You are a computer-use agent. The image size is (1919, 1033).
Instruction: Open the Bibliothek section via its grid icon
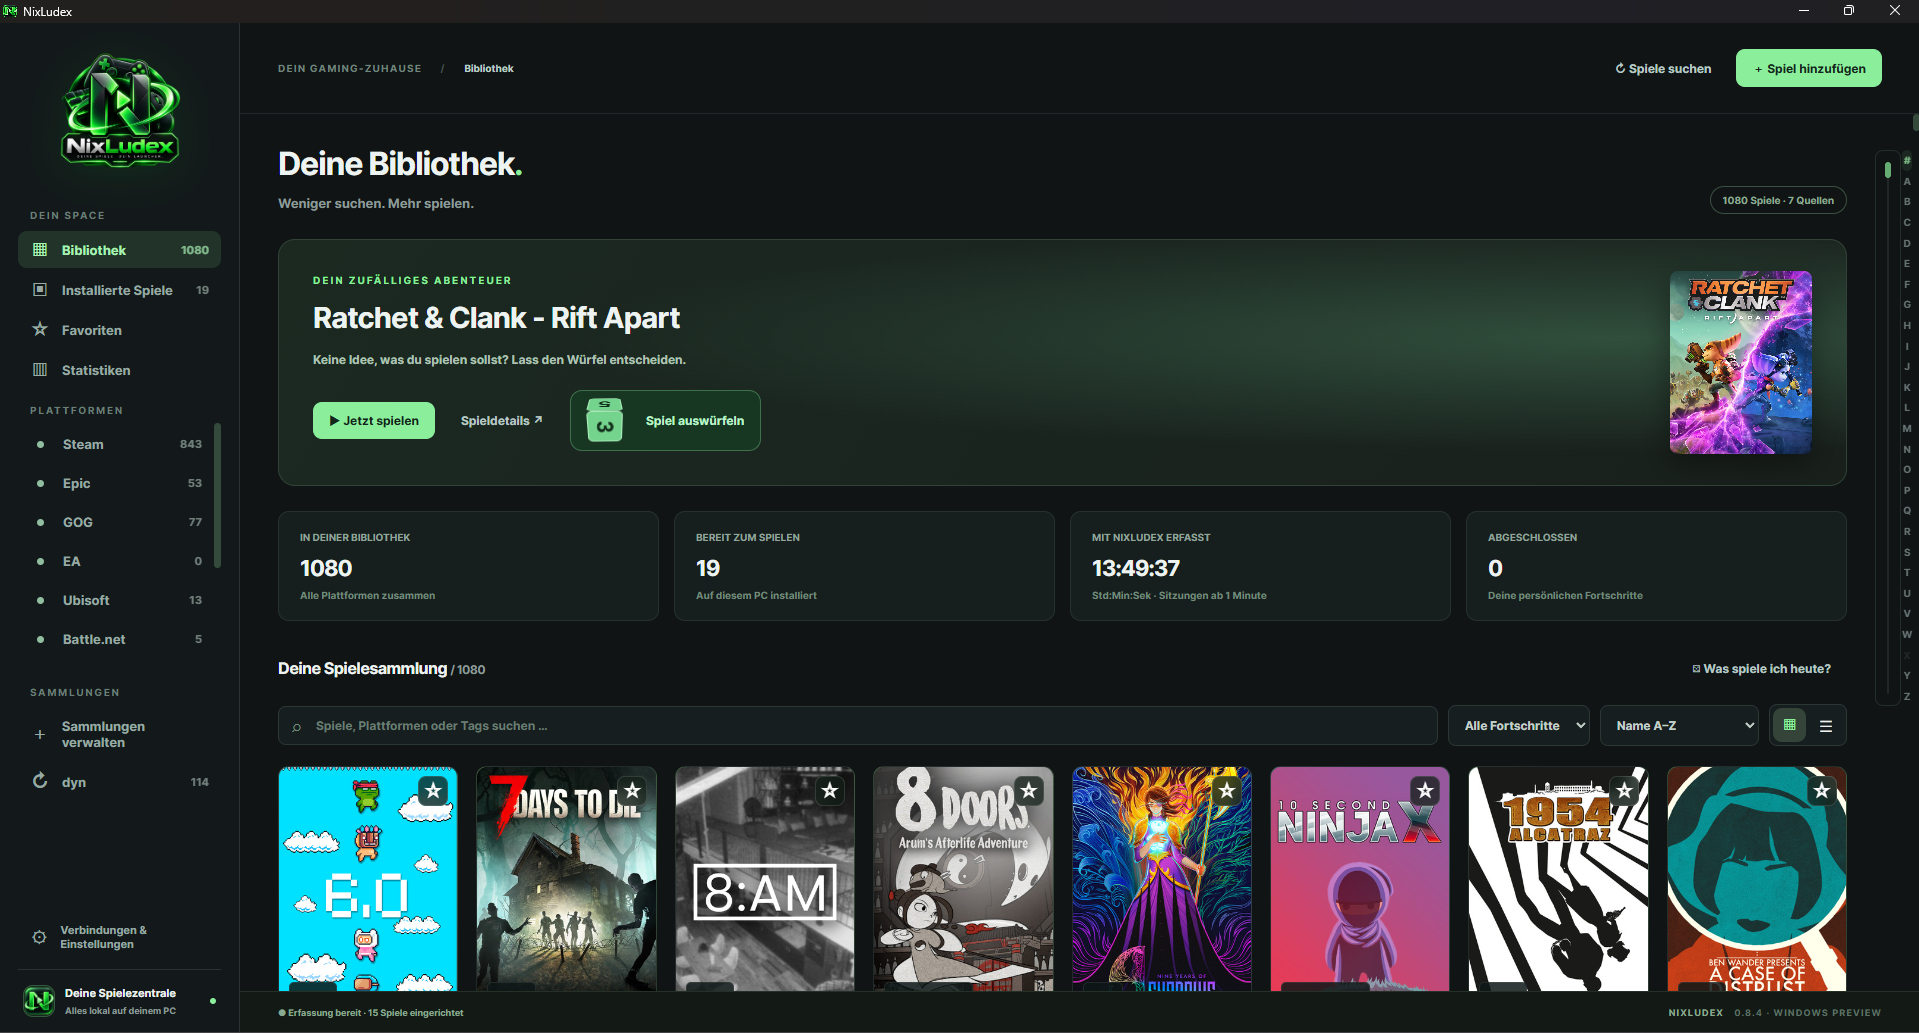pyautogui.click(x=40, y=250)
